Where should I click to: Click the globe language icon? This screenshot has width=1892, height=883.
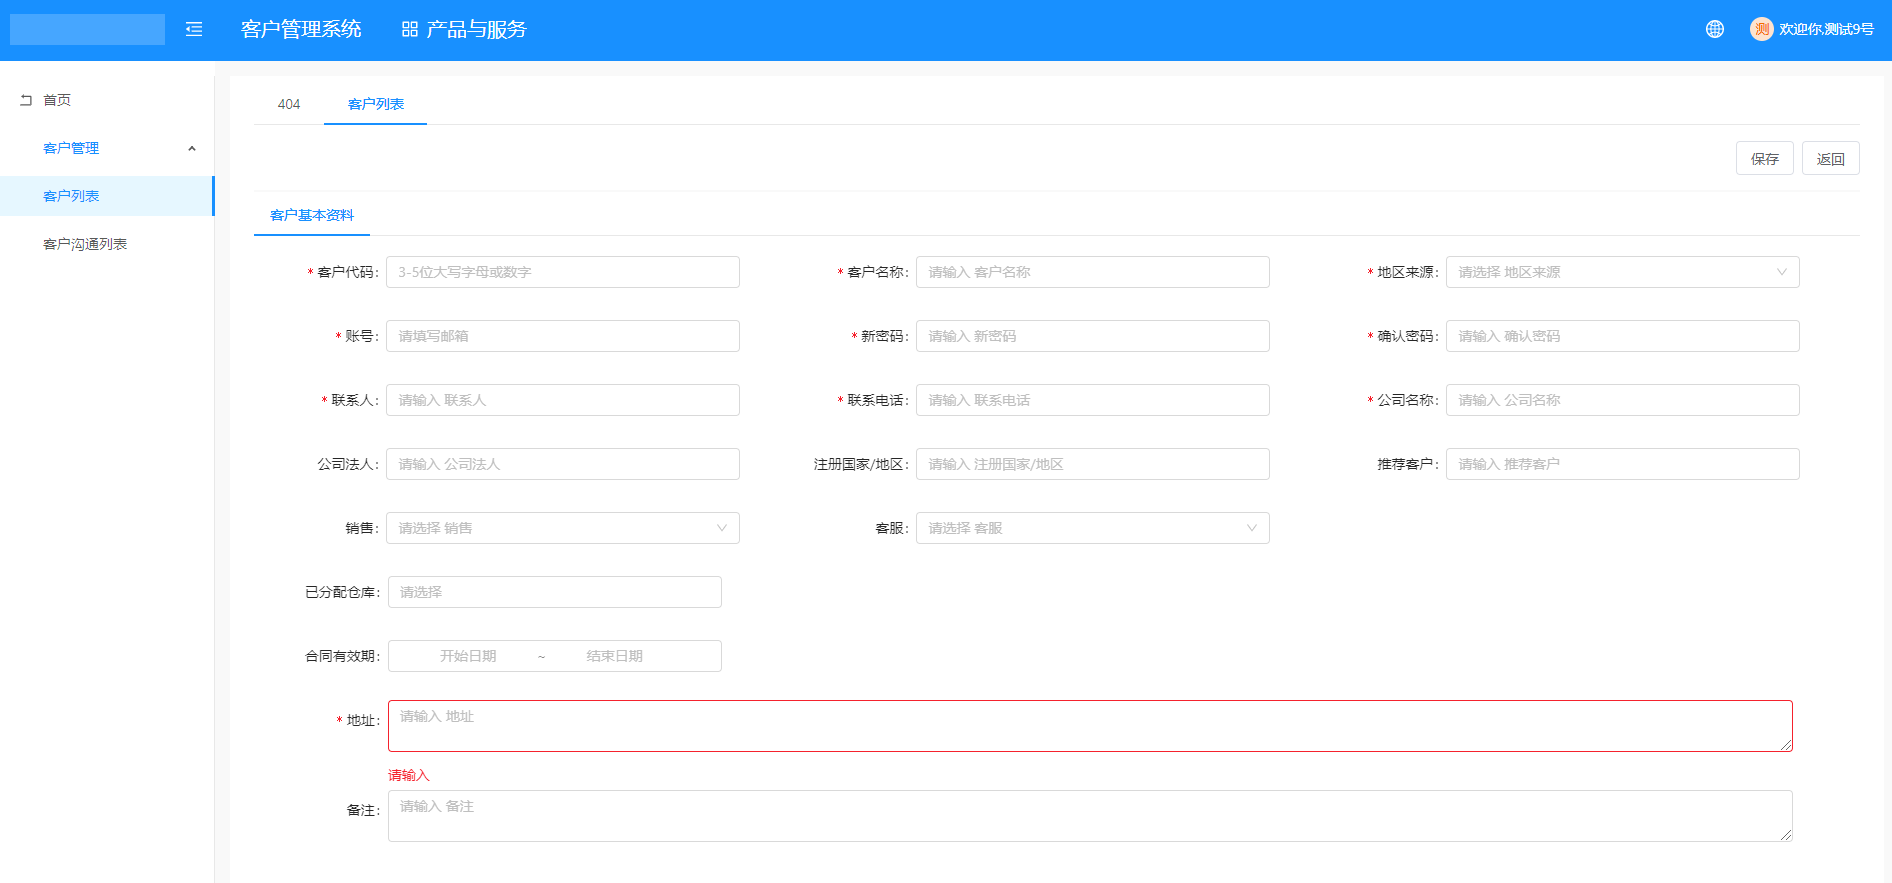click(x=1714, y=30)
